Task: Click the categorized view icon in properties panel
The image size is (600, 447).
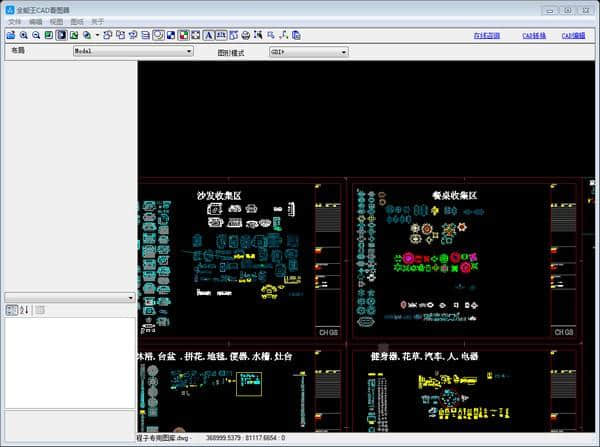Action: point(11,310)
